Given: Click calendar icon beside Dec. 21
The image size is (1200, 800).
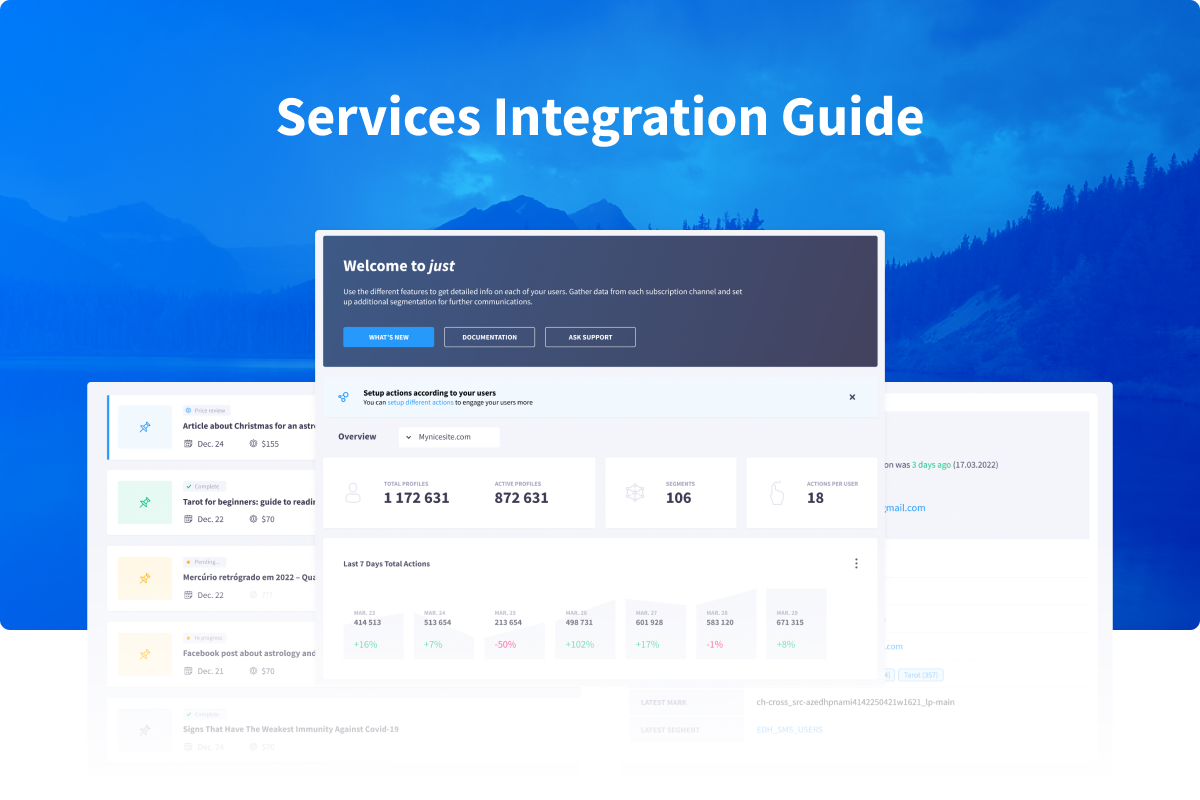Looking at the screenshot, I should [188, 671].
